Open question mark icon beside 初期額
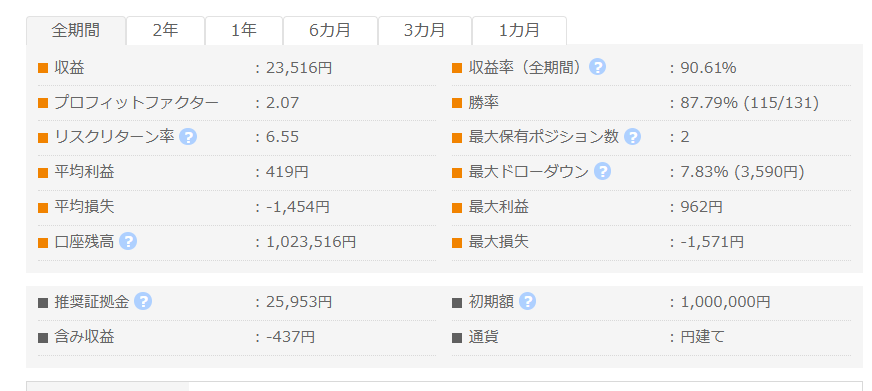 [x=527, y=302]
